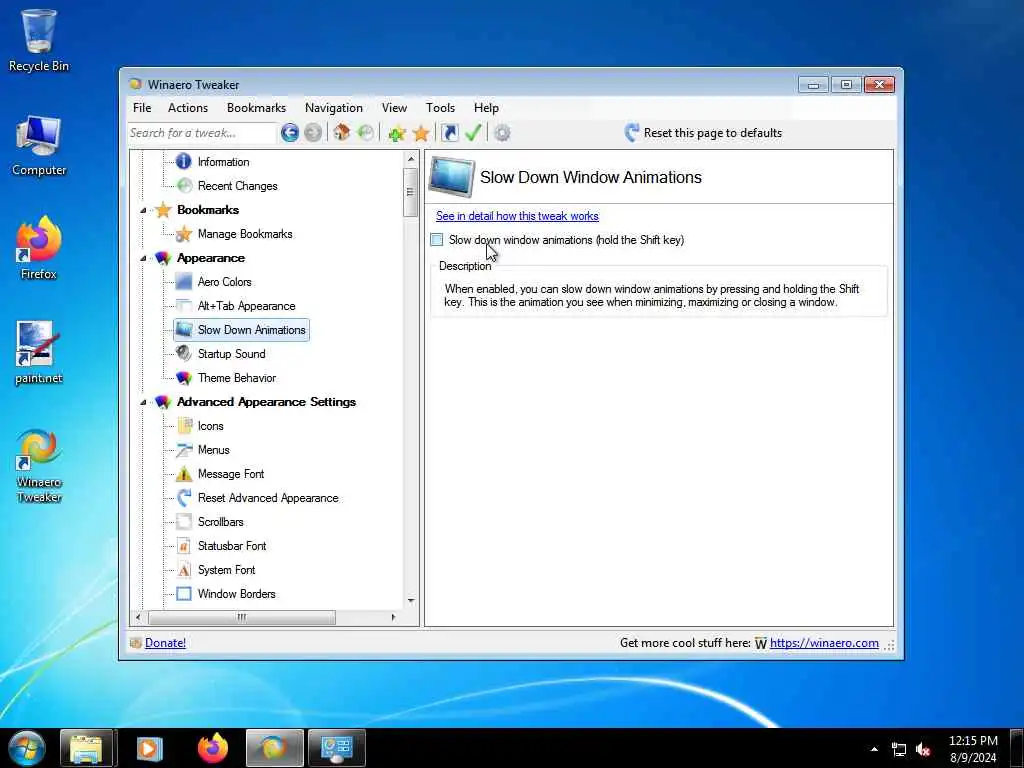This screenshot has width=1024, height=768.
Task: Open the Recycle Bin desktop icon
Action: coord(39,40)
